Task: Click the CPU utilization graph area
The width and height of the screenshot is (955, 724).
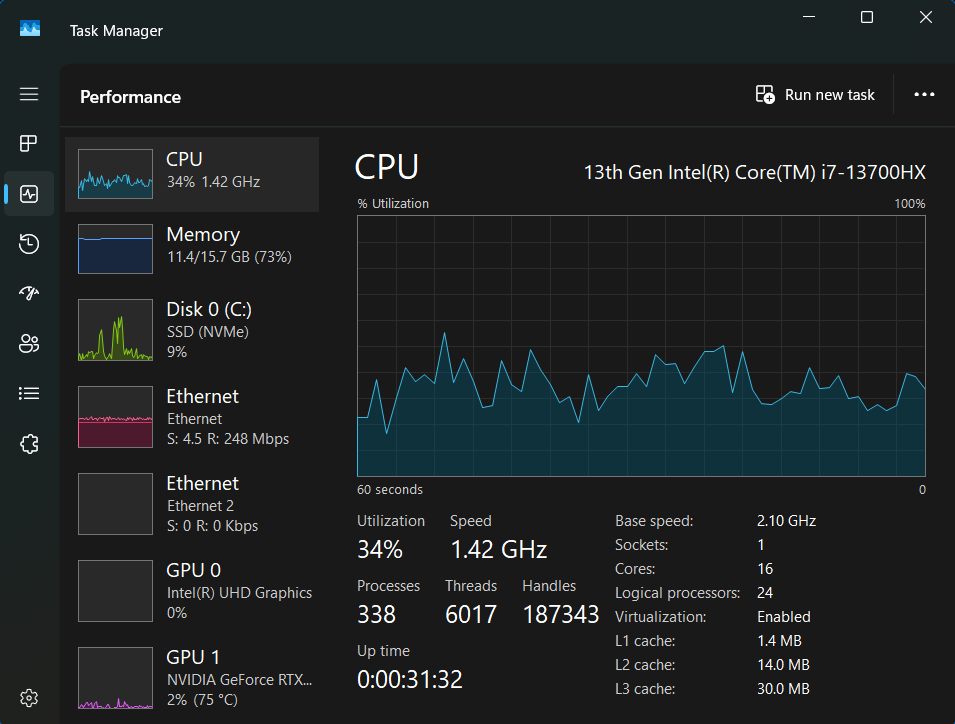Action: (641, 346)
